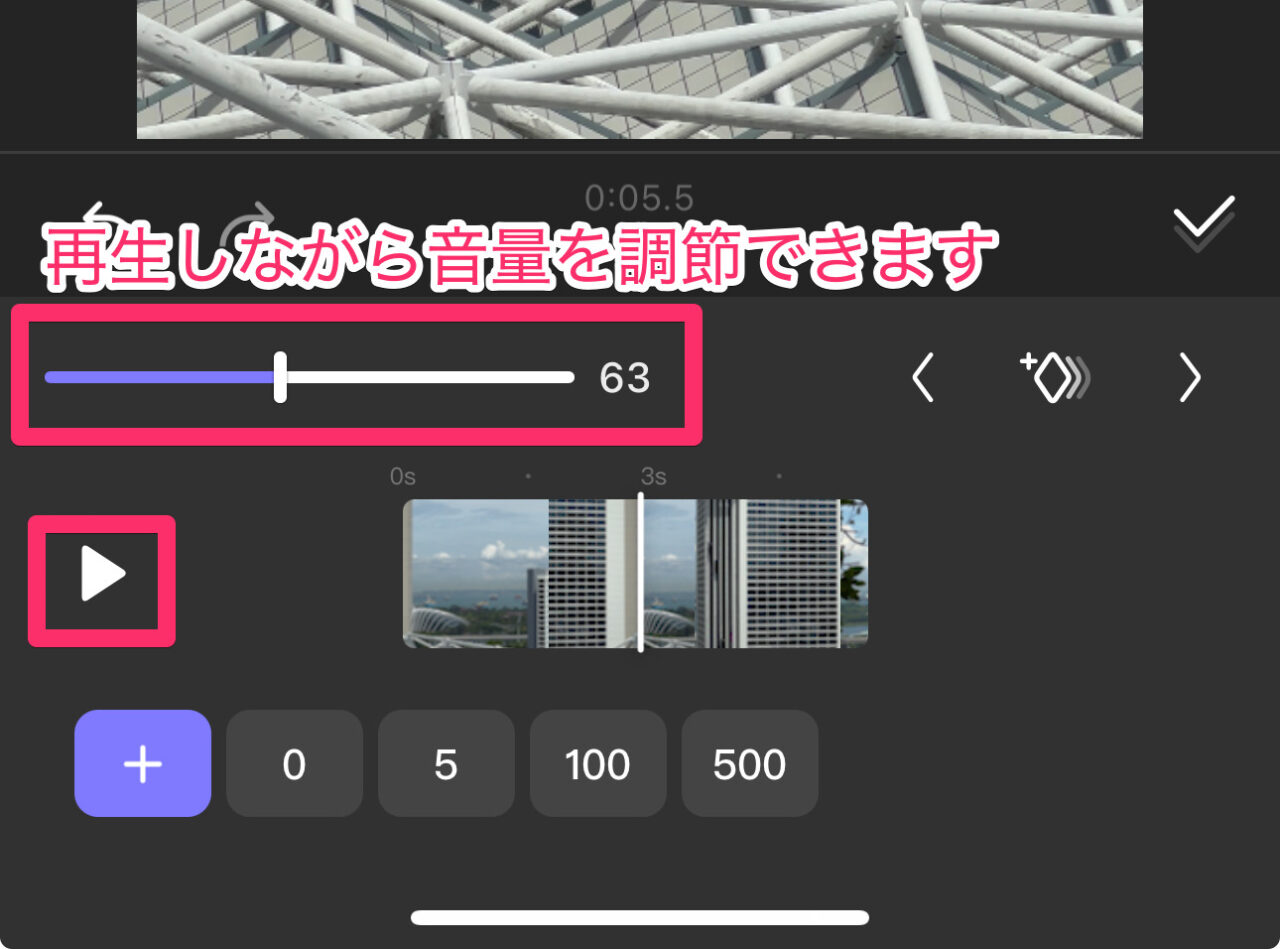Tap the play button beside the timeline
Viewport: 1280px width, 949px height.
[103, 575]
